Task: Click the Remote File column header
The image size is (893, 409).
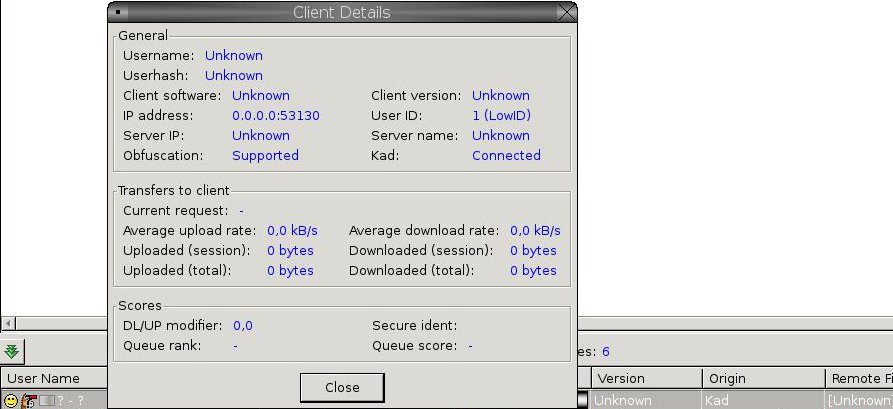Action: 858,379
